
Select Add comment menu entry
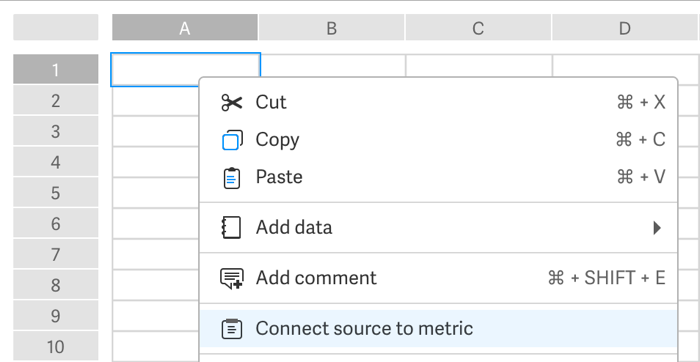[x=438, y=278]
